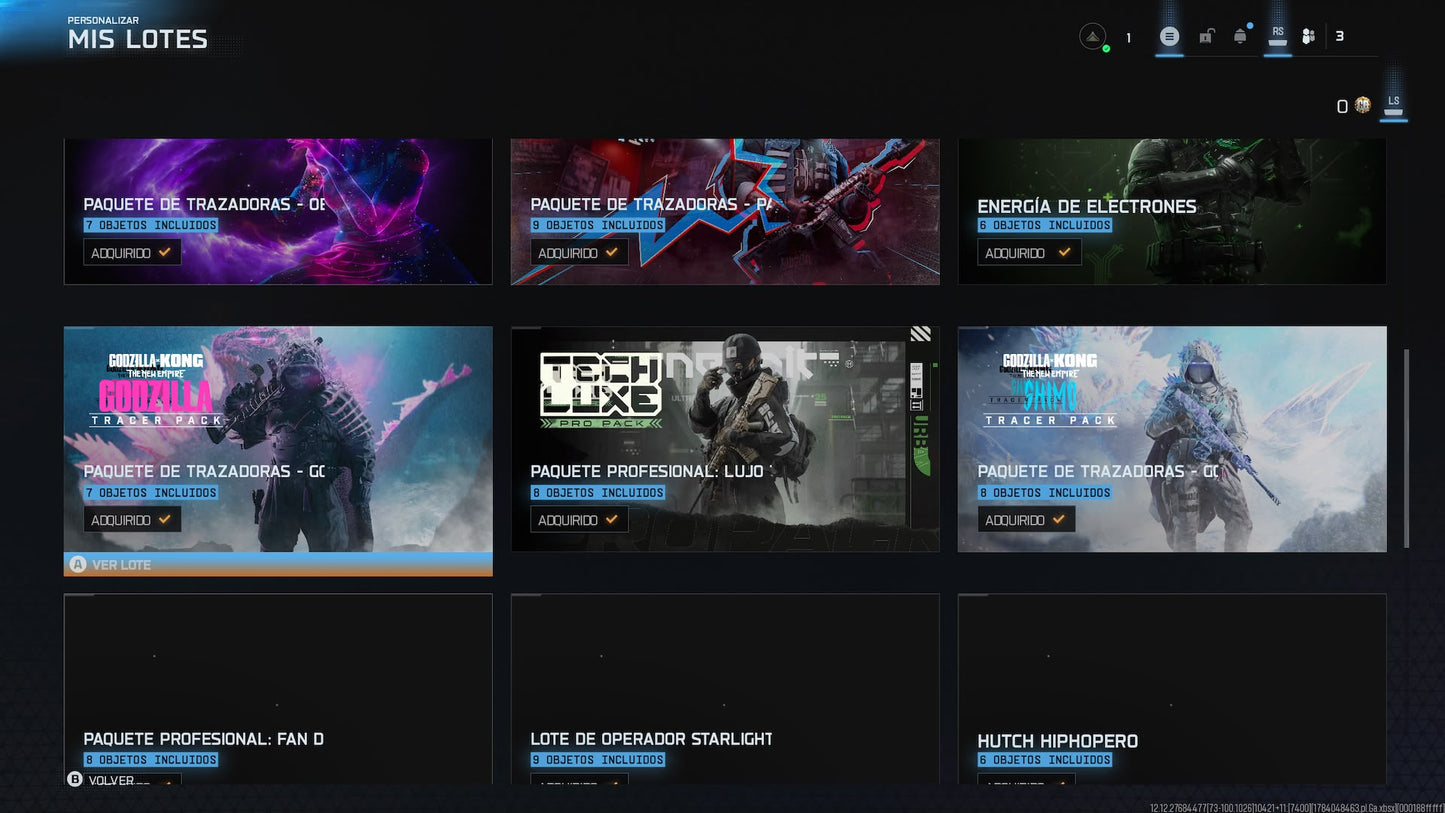Screen dimensions: 1445x813
Task: Click the striped corner icon on Tech Luxe card
Action: [921, 334]
